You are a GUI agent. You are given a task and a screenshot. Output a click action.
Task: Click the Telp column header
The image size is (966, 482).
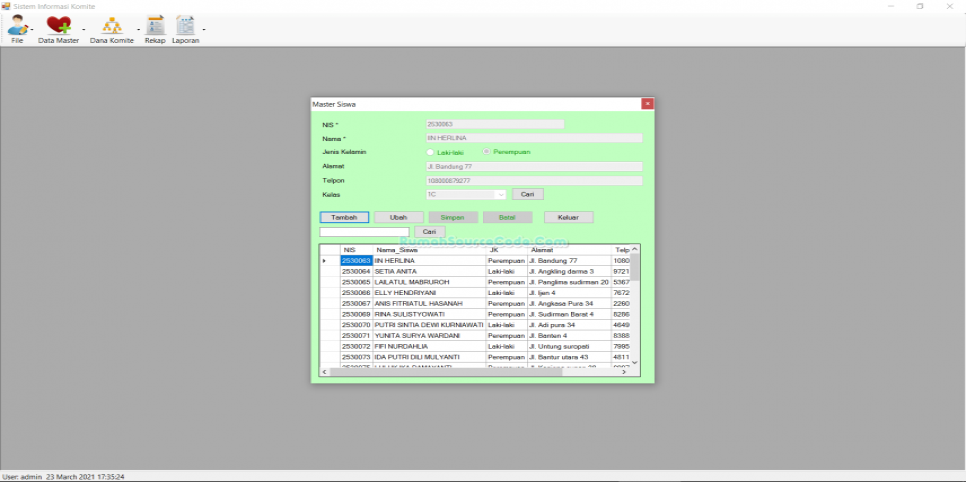[620, 250]
